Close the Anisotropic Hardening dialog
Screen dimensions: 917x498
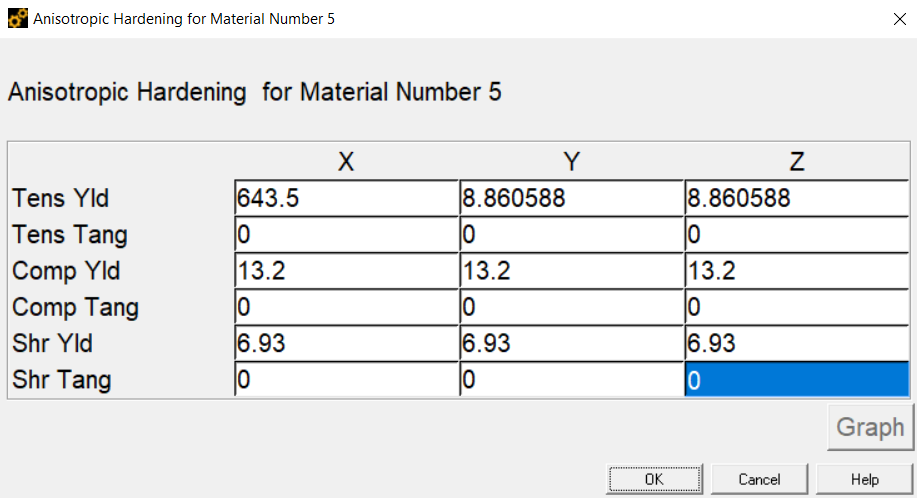click(899, 19)
